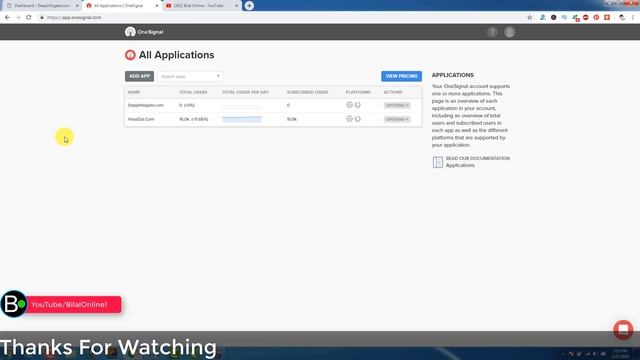Click the TOTAL USERS PER DAY header
This screenshot has width=640, height=360.
point(245,92)
